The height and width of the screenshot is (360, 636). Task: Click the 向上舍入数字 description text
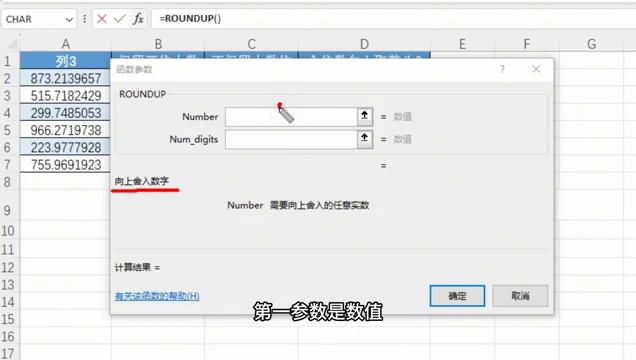pos(142,181)
